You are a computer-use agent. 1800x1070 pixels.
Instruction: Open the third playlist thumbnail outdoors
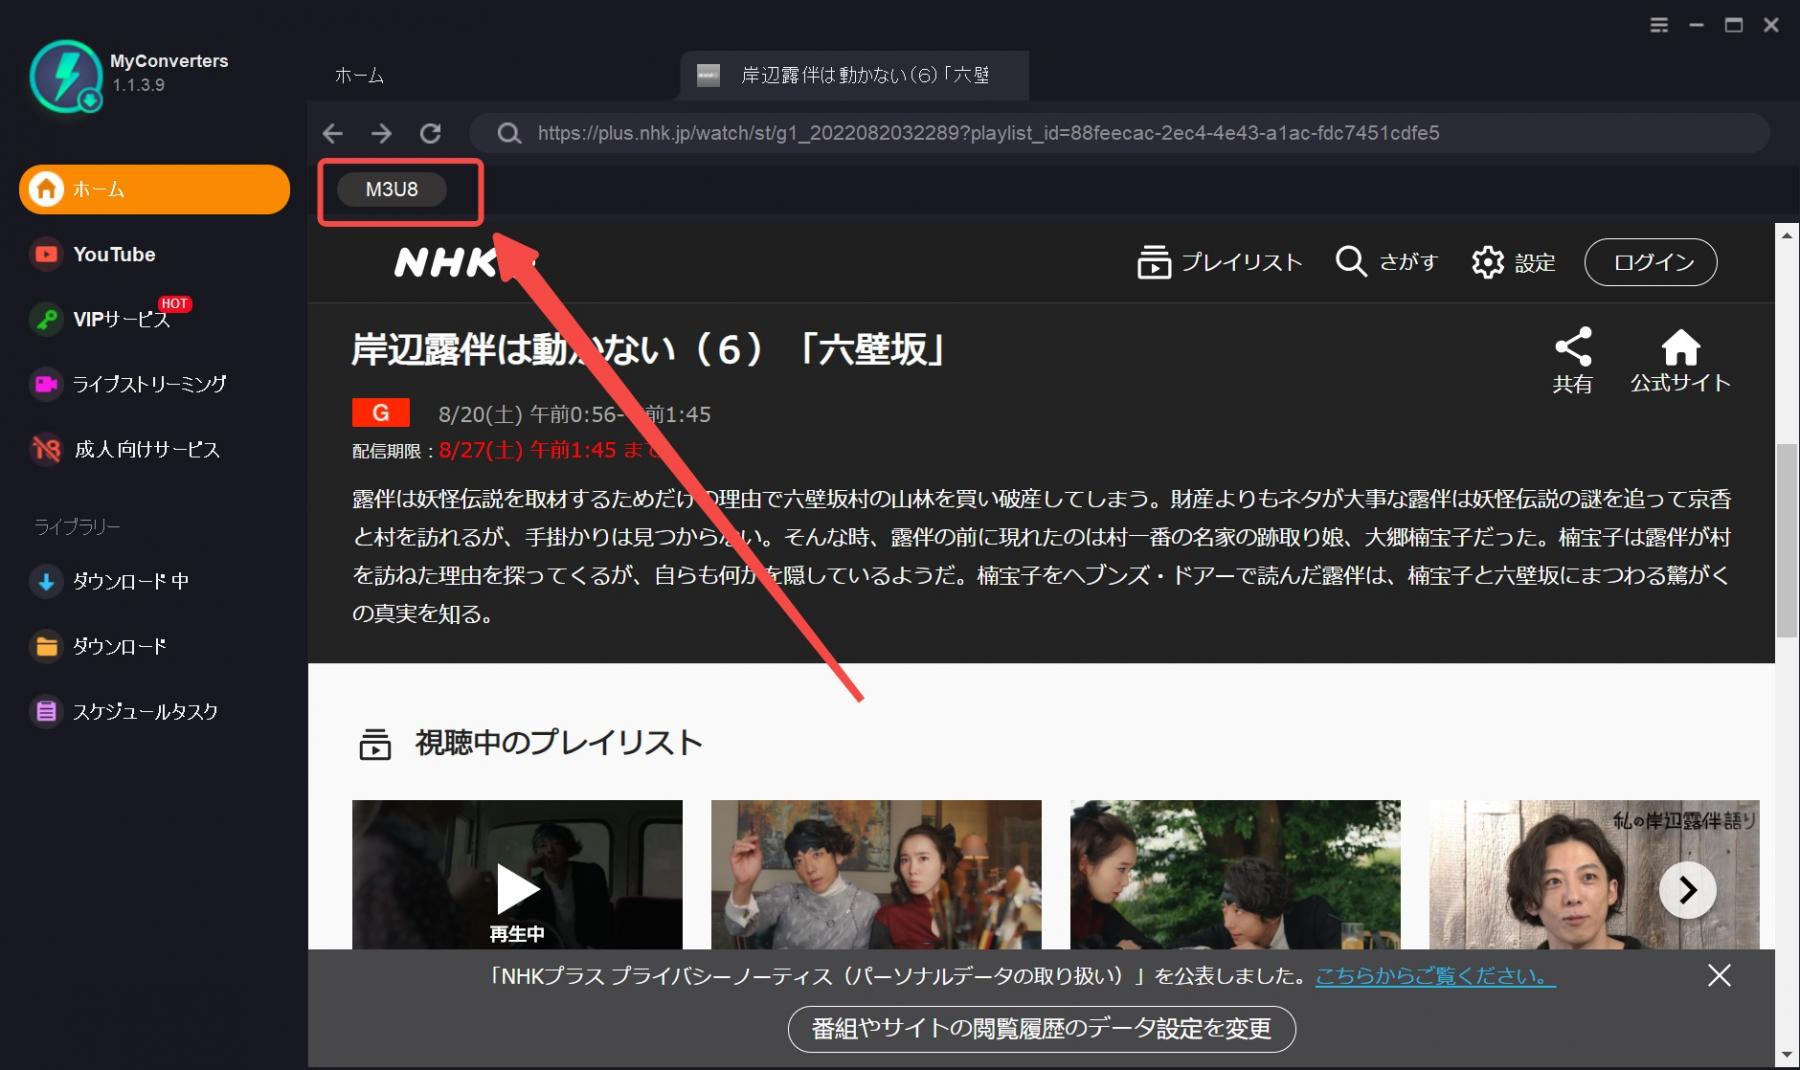click(x=1235, y=874)
